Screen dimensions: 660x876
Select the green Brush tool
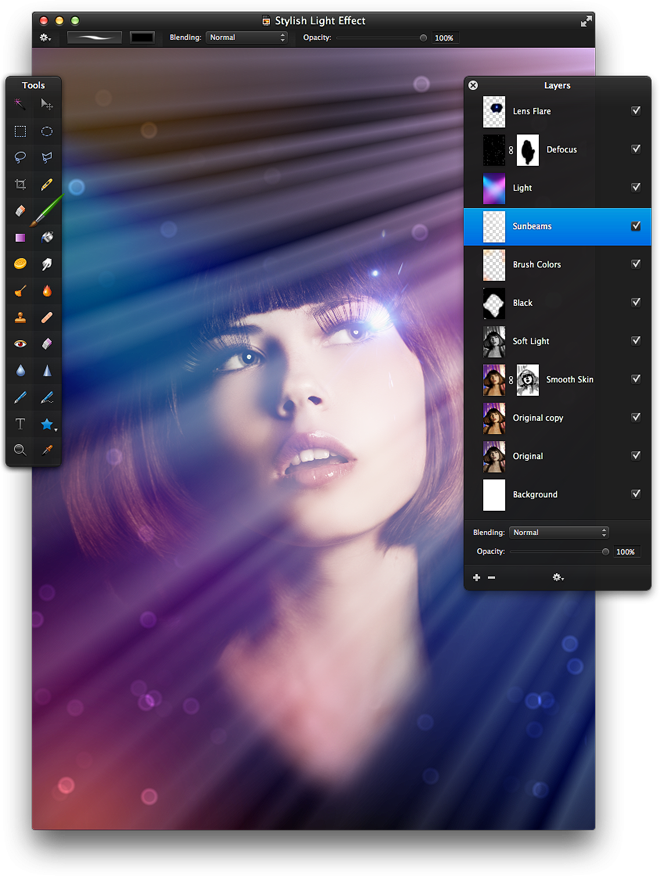coord(47,211)
